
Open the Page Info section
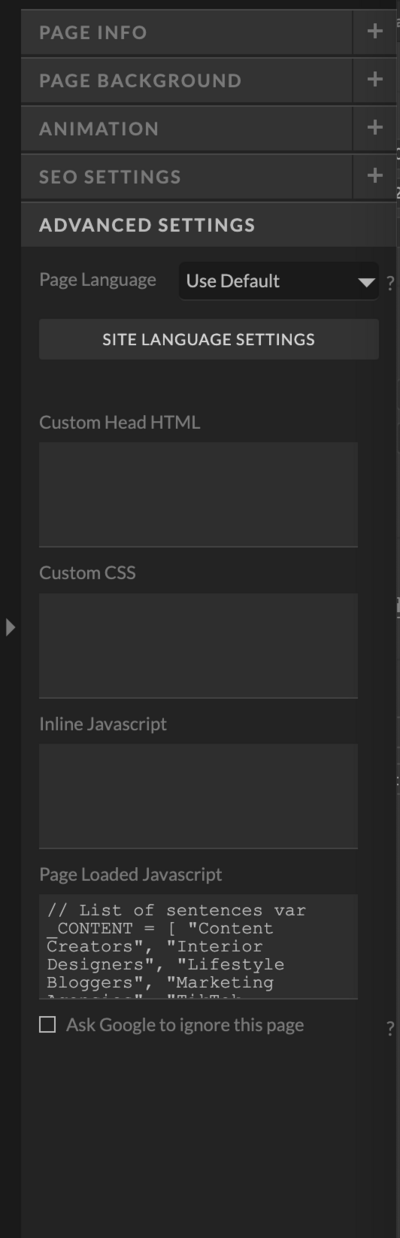pyautogui.click(x=187, y=32)
